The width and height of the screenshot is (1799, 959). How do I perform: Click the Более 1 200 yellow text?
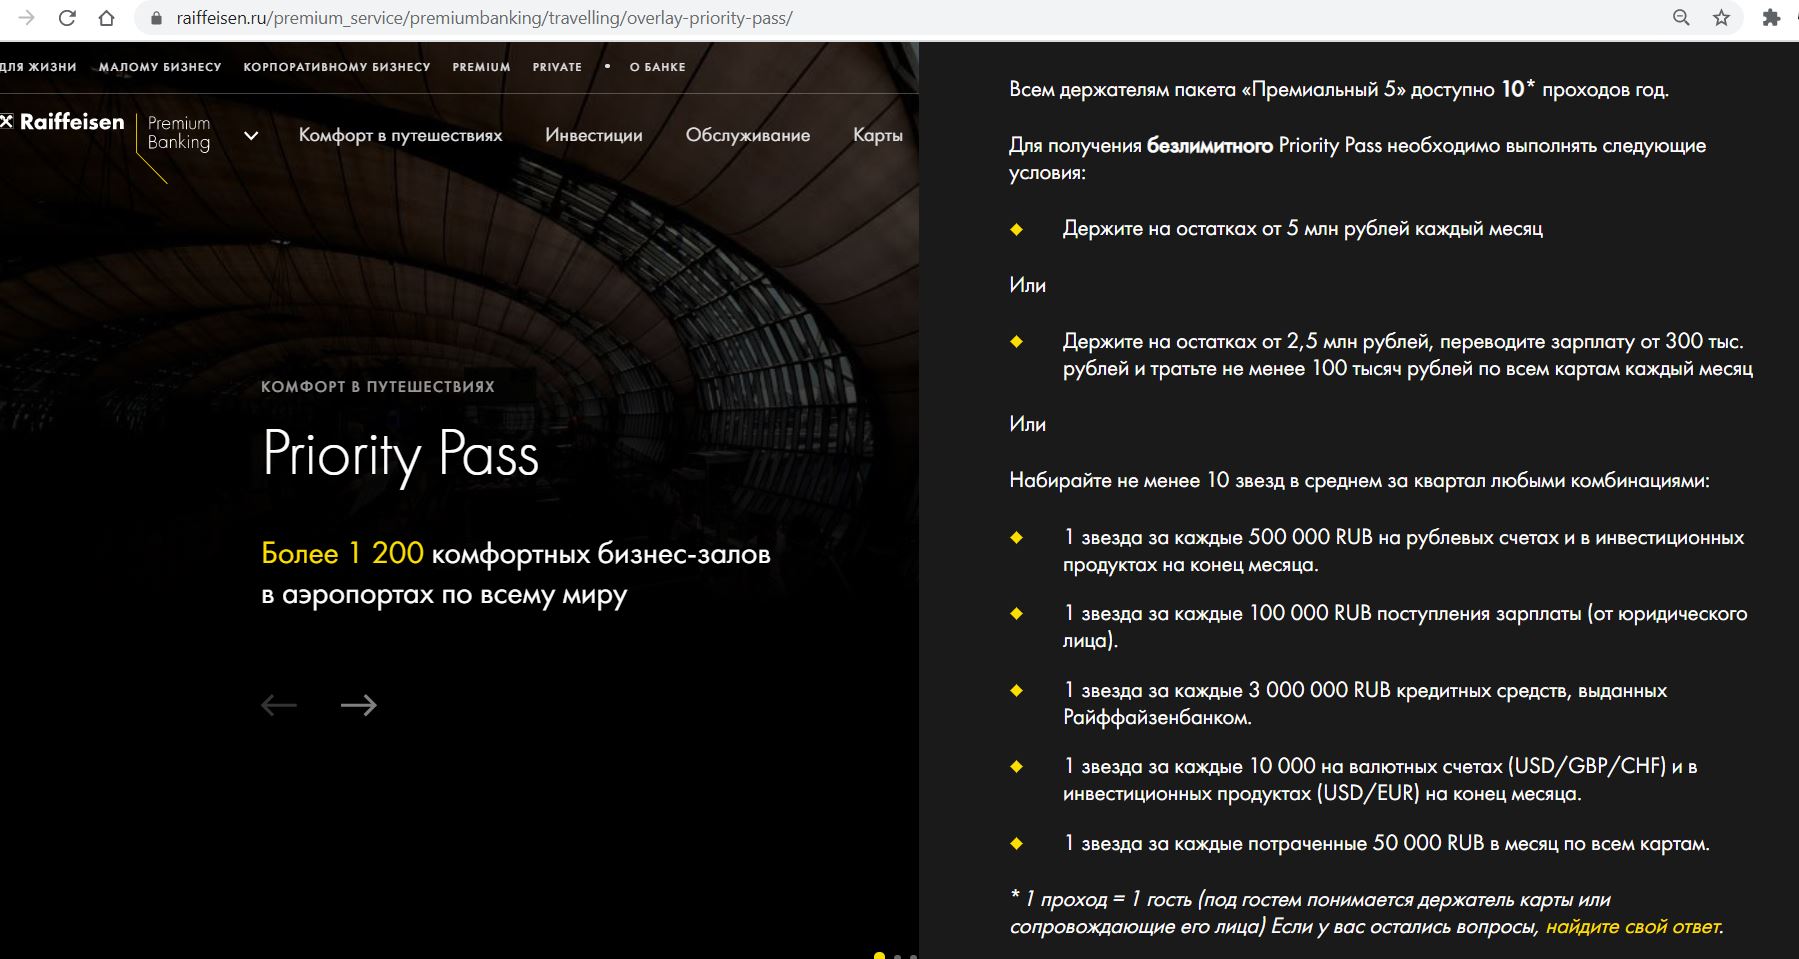point(342,553)
